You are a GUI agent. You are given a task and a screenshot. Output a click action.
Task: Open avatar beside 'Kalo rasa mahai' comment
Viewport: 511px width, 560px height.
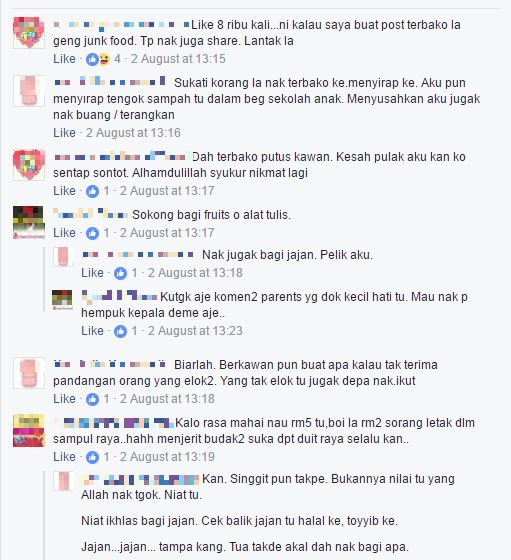click(29, 431)
